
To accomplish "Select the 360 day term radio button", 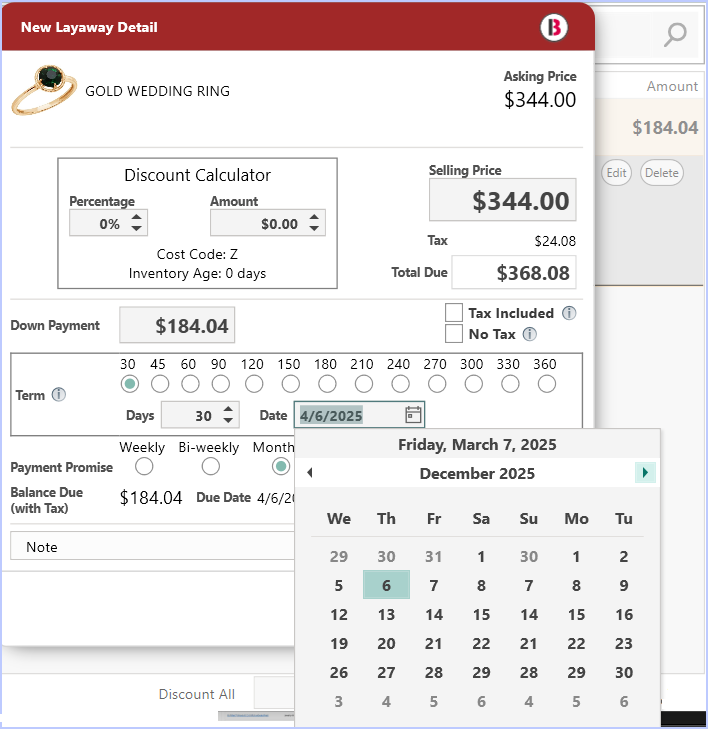I will (547, 384).
